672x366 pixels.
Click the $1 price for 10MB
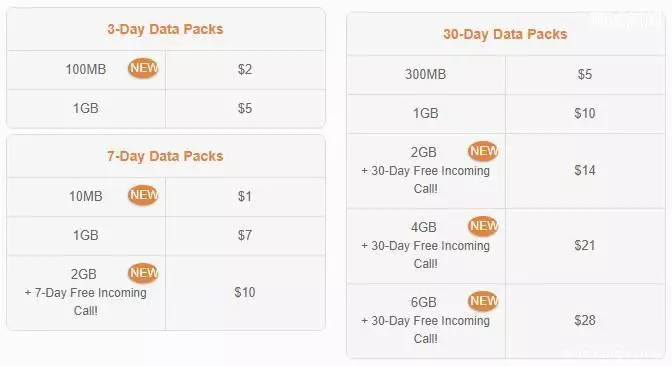pyautogui.click(x=245, y=197)
